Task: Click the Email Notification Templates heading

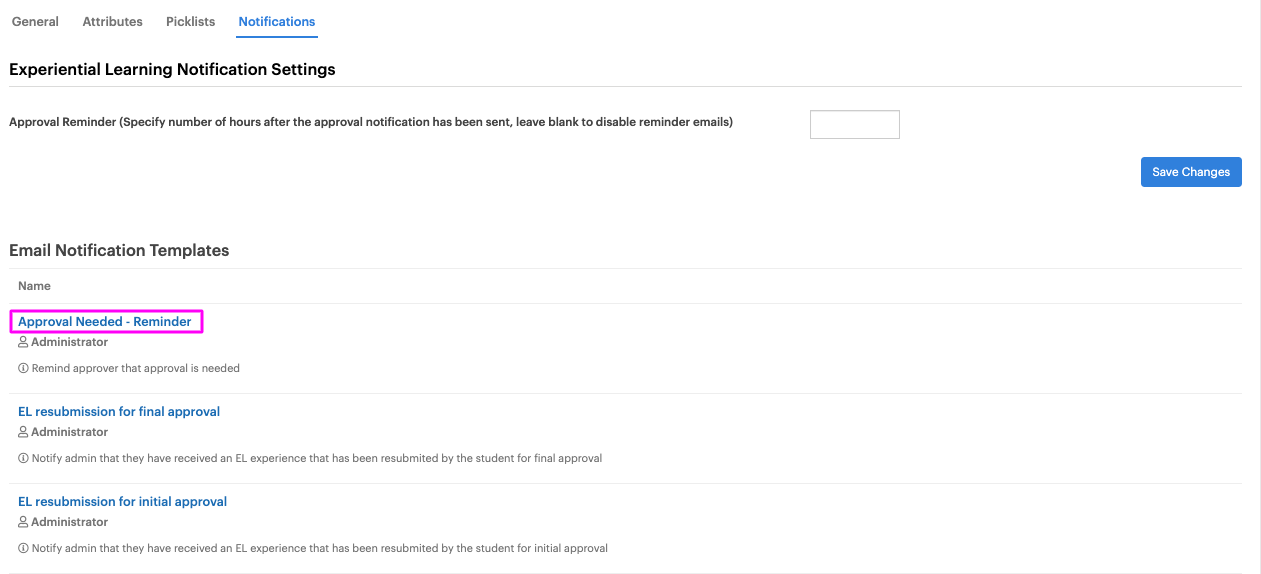Action: [119, 251]
